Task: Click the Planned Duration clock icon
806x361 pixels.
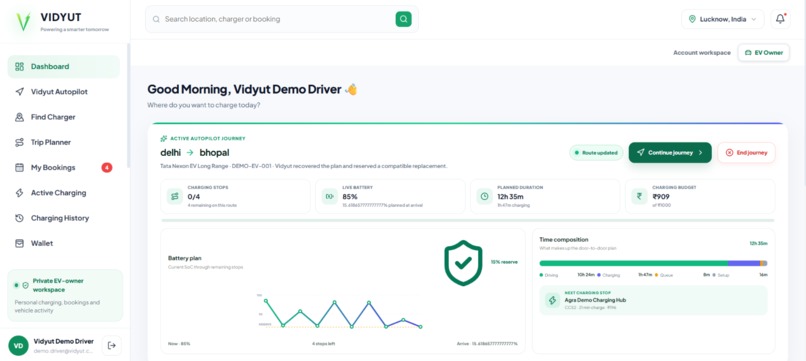Action: [x=484, y=196]
